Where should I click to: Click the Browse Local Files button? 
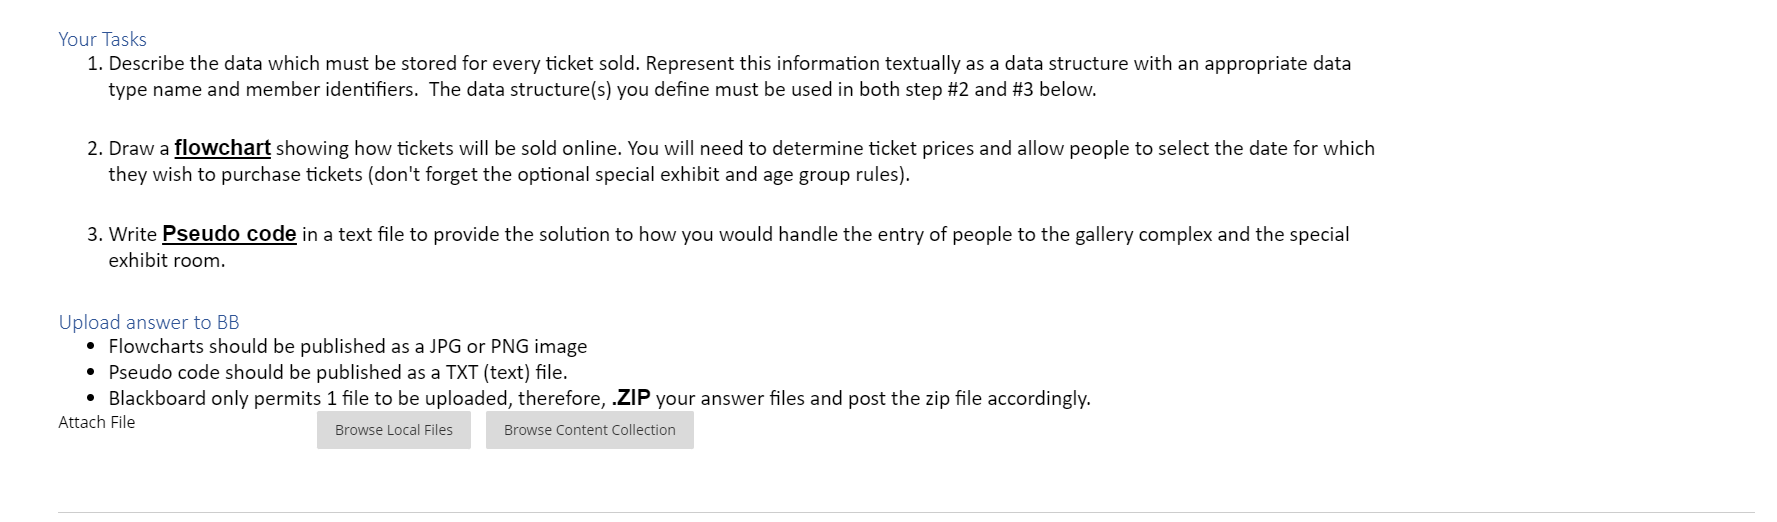(393, 430)
